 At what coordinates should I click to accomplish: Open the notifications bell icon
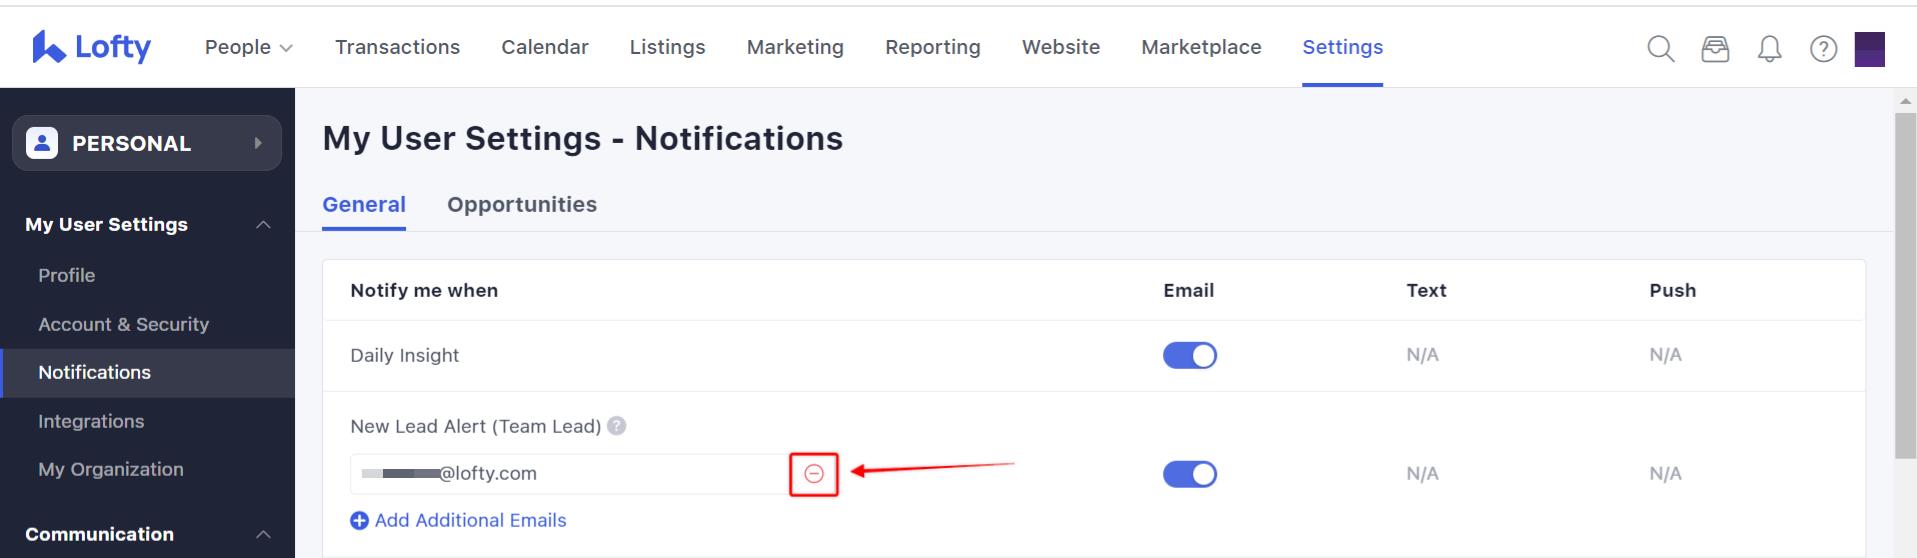(x=1769, y=48)
